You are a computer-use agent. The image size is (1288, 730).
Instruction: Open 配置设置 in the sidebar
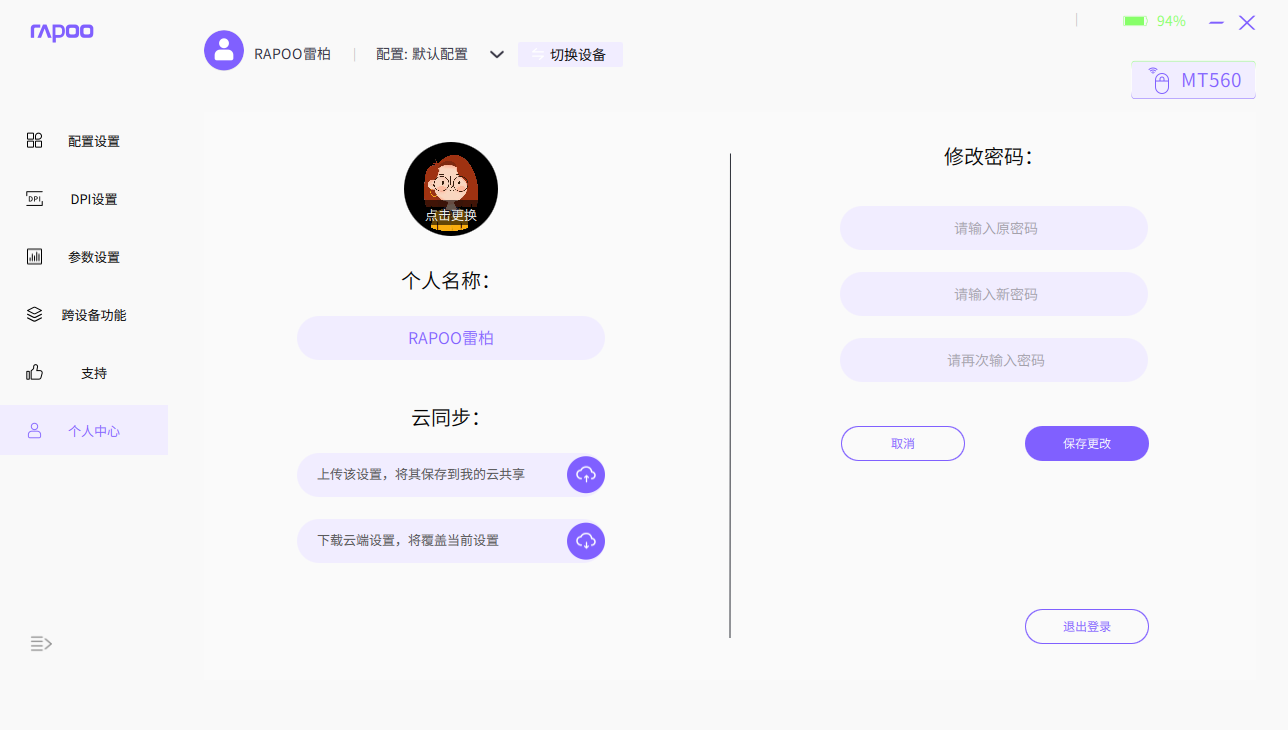click(93, 141)
